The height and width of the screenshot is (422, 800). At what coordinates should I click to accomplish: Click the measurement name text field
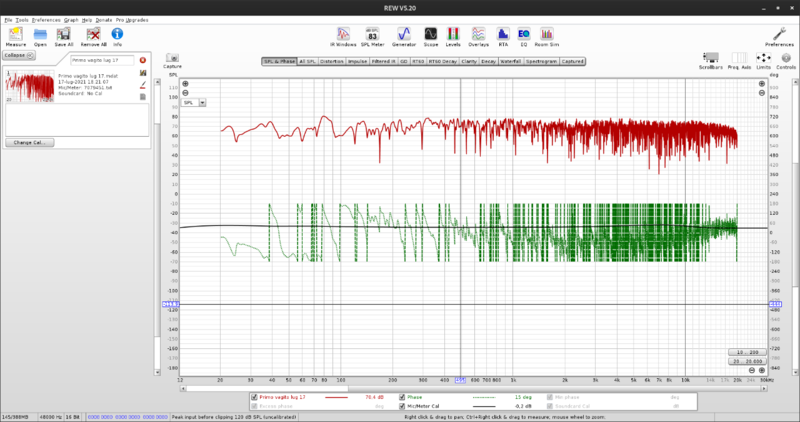(x=100, y=61)
